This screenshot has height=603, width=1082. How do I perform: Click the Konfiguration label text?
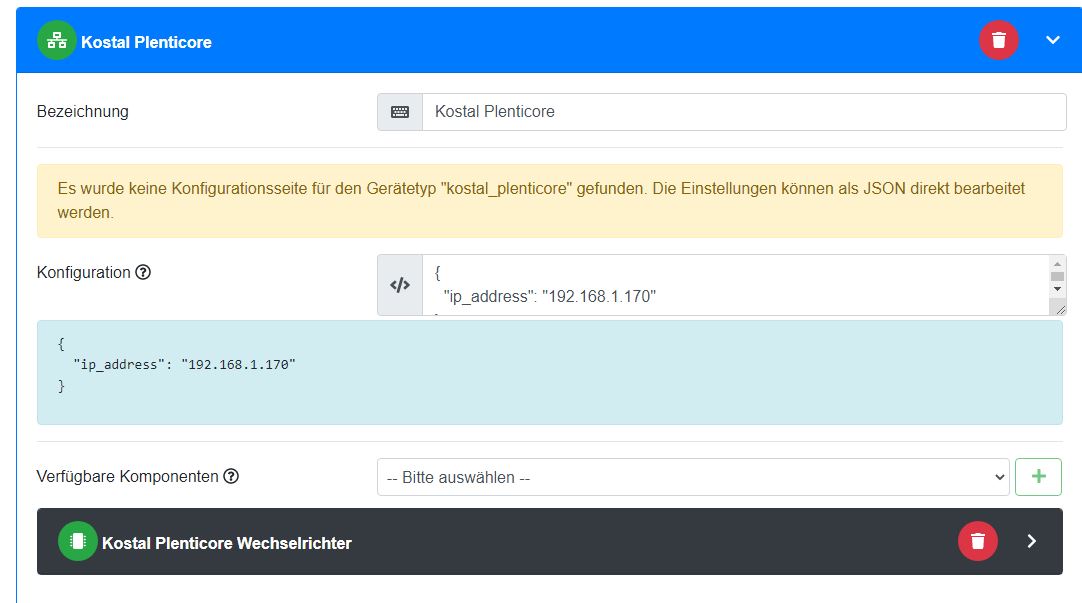coord(83,273)
